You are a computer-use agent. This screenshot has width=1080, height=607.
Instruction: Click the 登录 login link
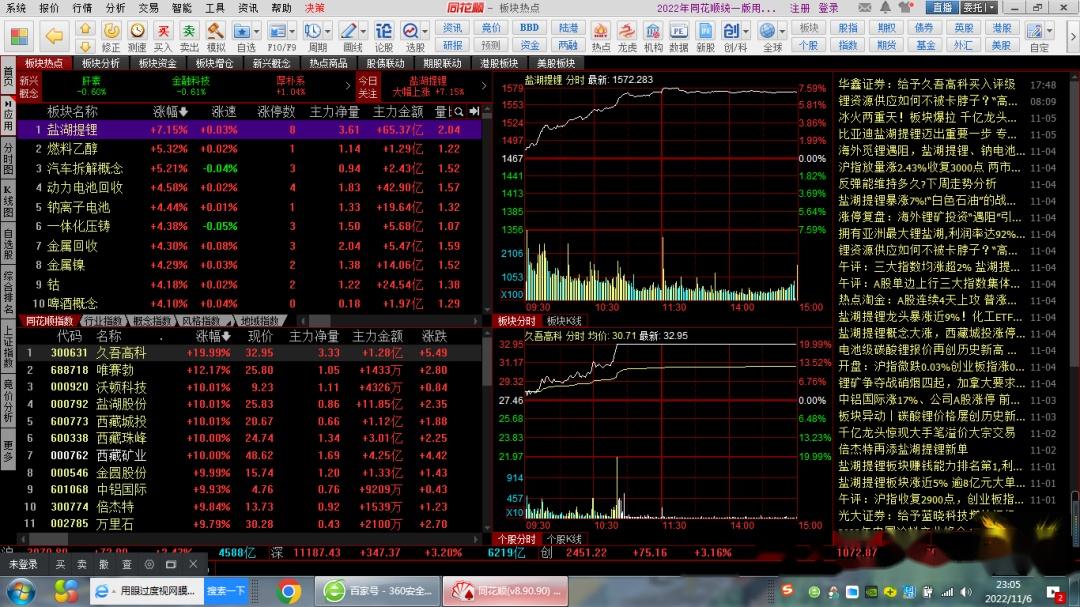tap(828, 8)
